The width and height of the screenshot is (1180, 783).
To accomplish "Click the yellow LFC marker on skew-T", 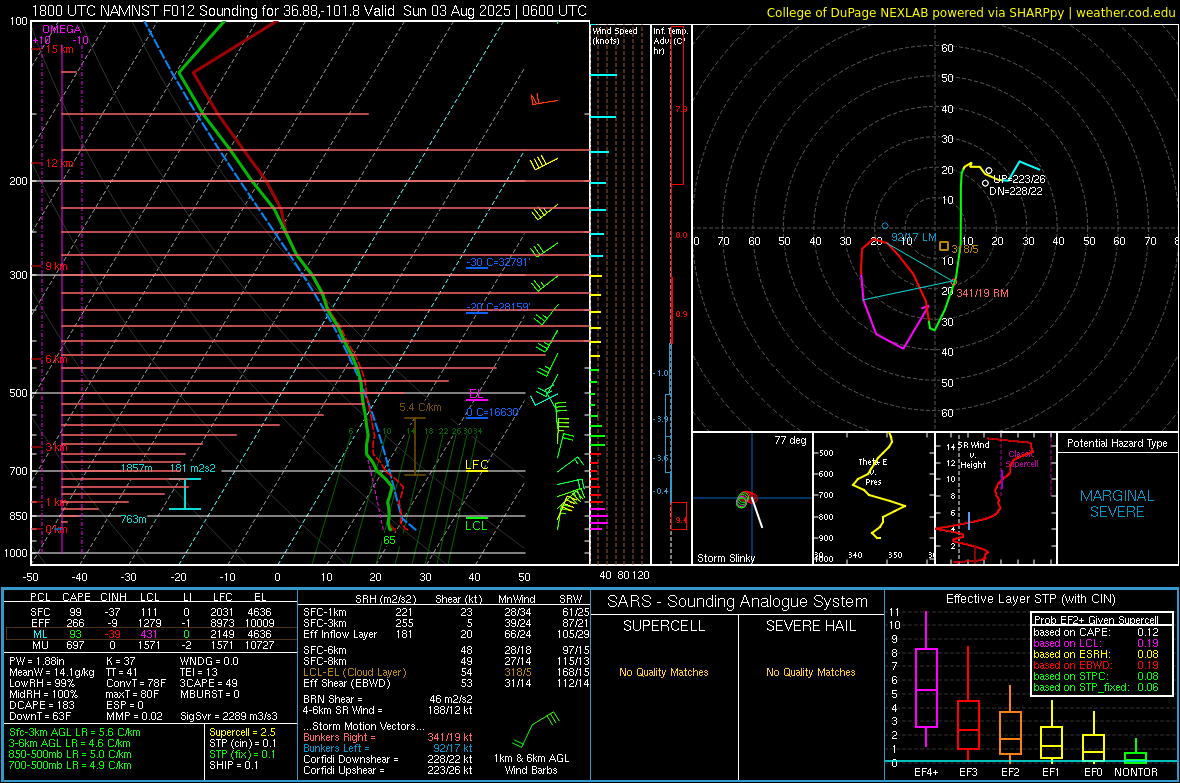I will click(x=476, y=465).
